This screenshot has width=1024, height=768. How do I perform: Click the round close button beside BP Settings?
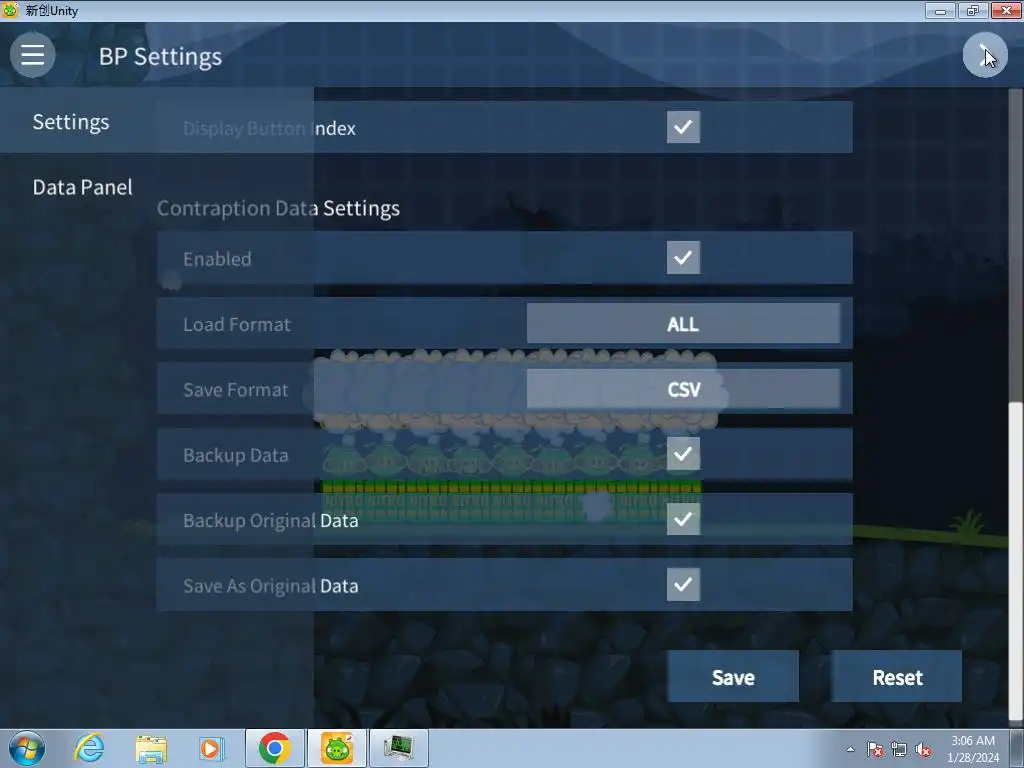point(985,55)
